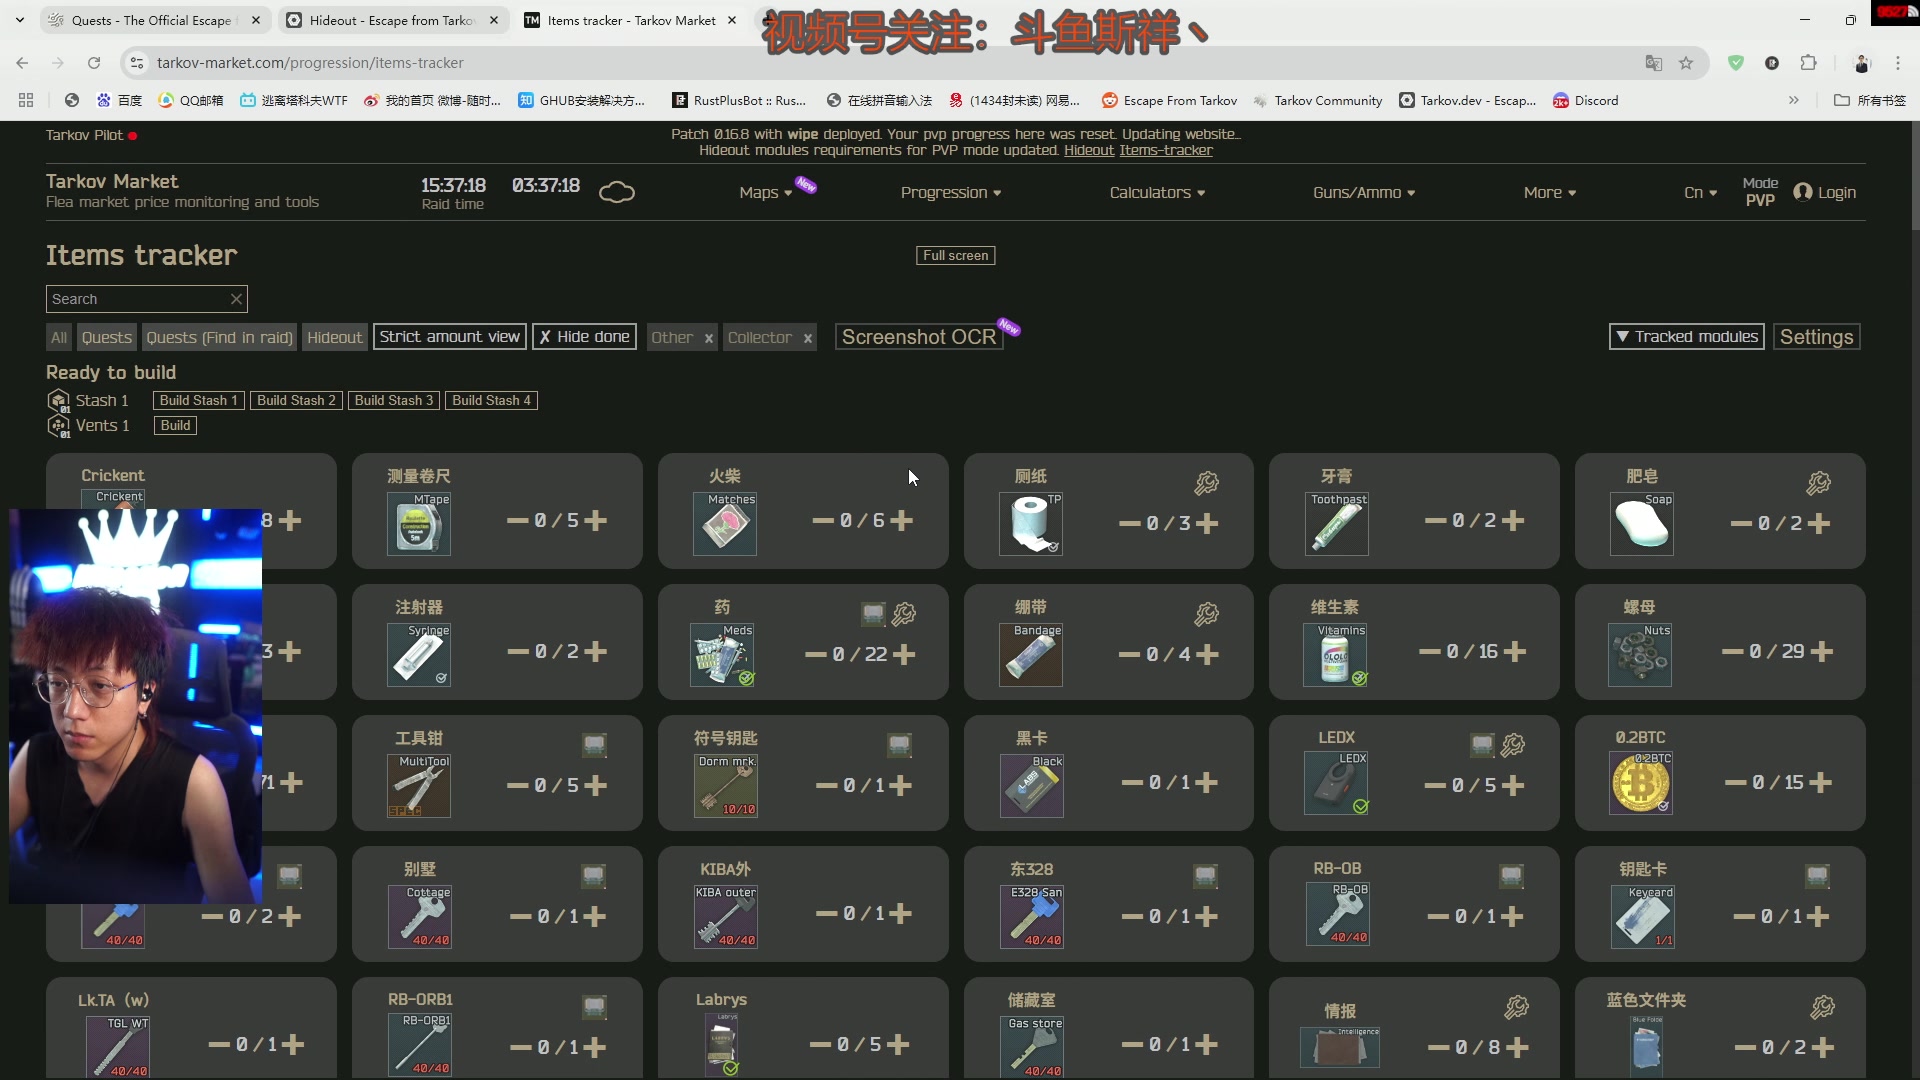Open the Calculators dropdown menu

[x=1157, y=193]
